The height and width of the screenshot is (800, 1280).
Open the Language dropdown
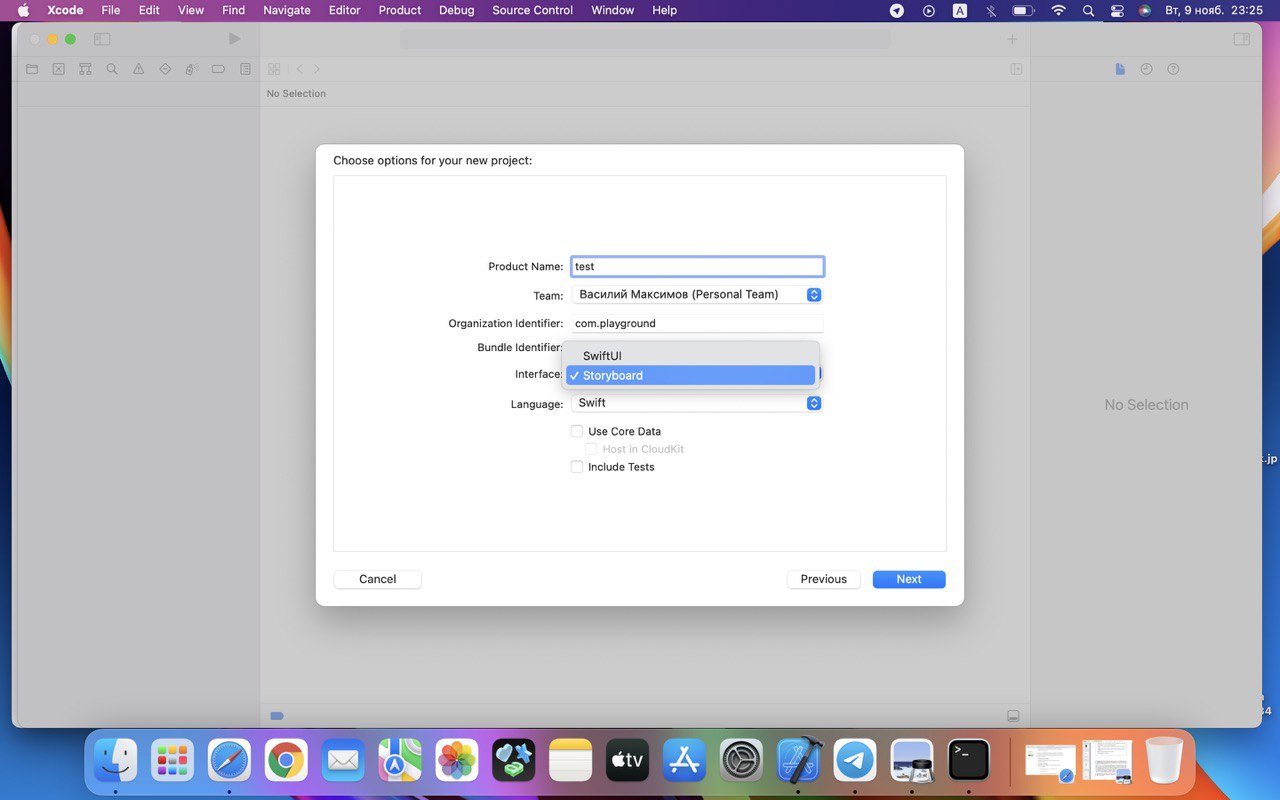pos(697,403)
